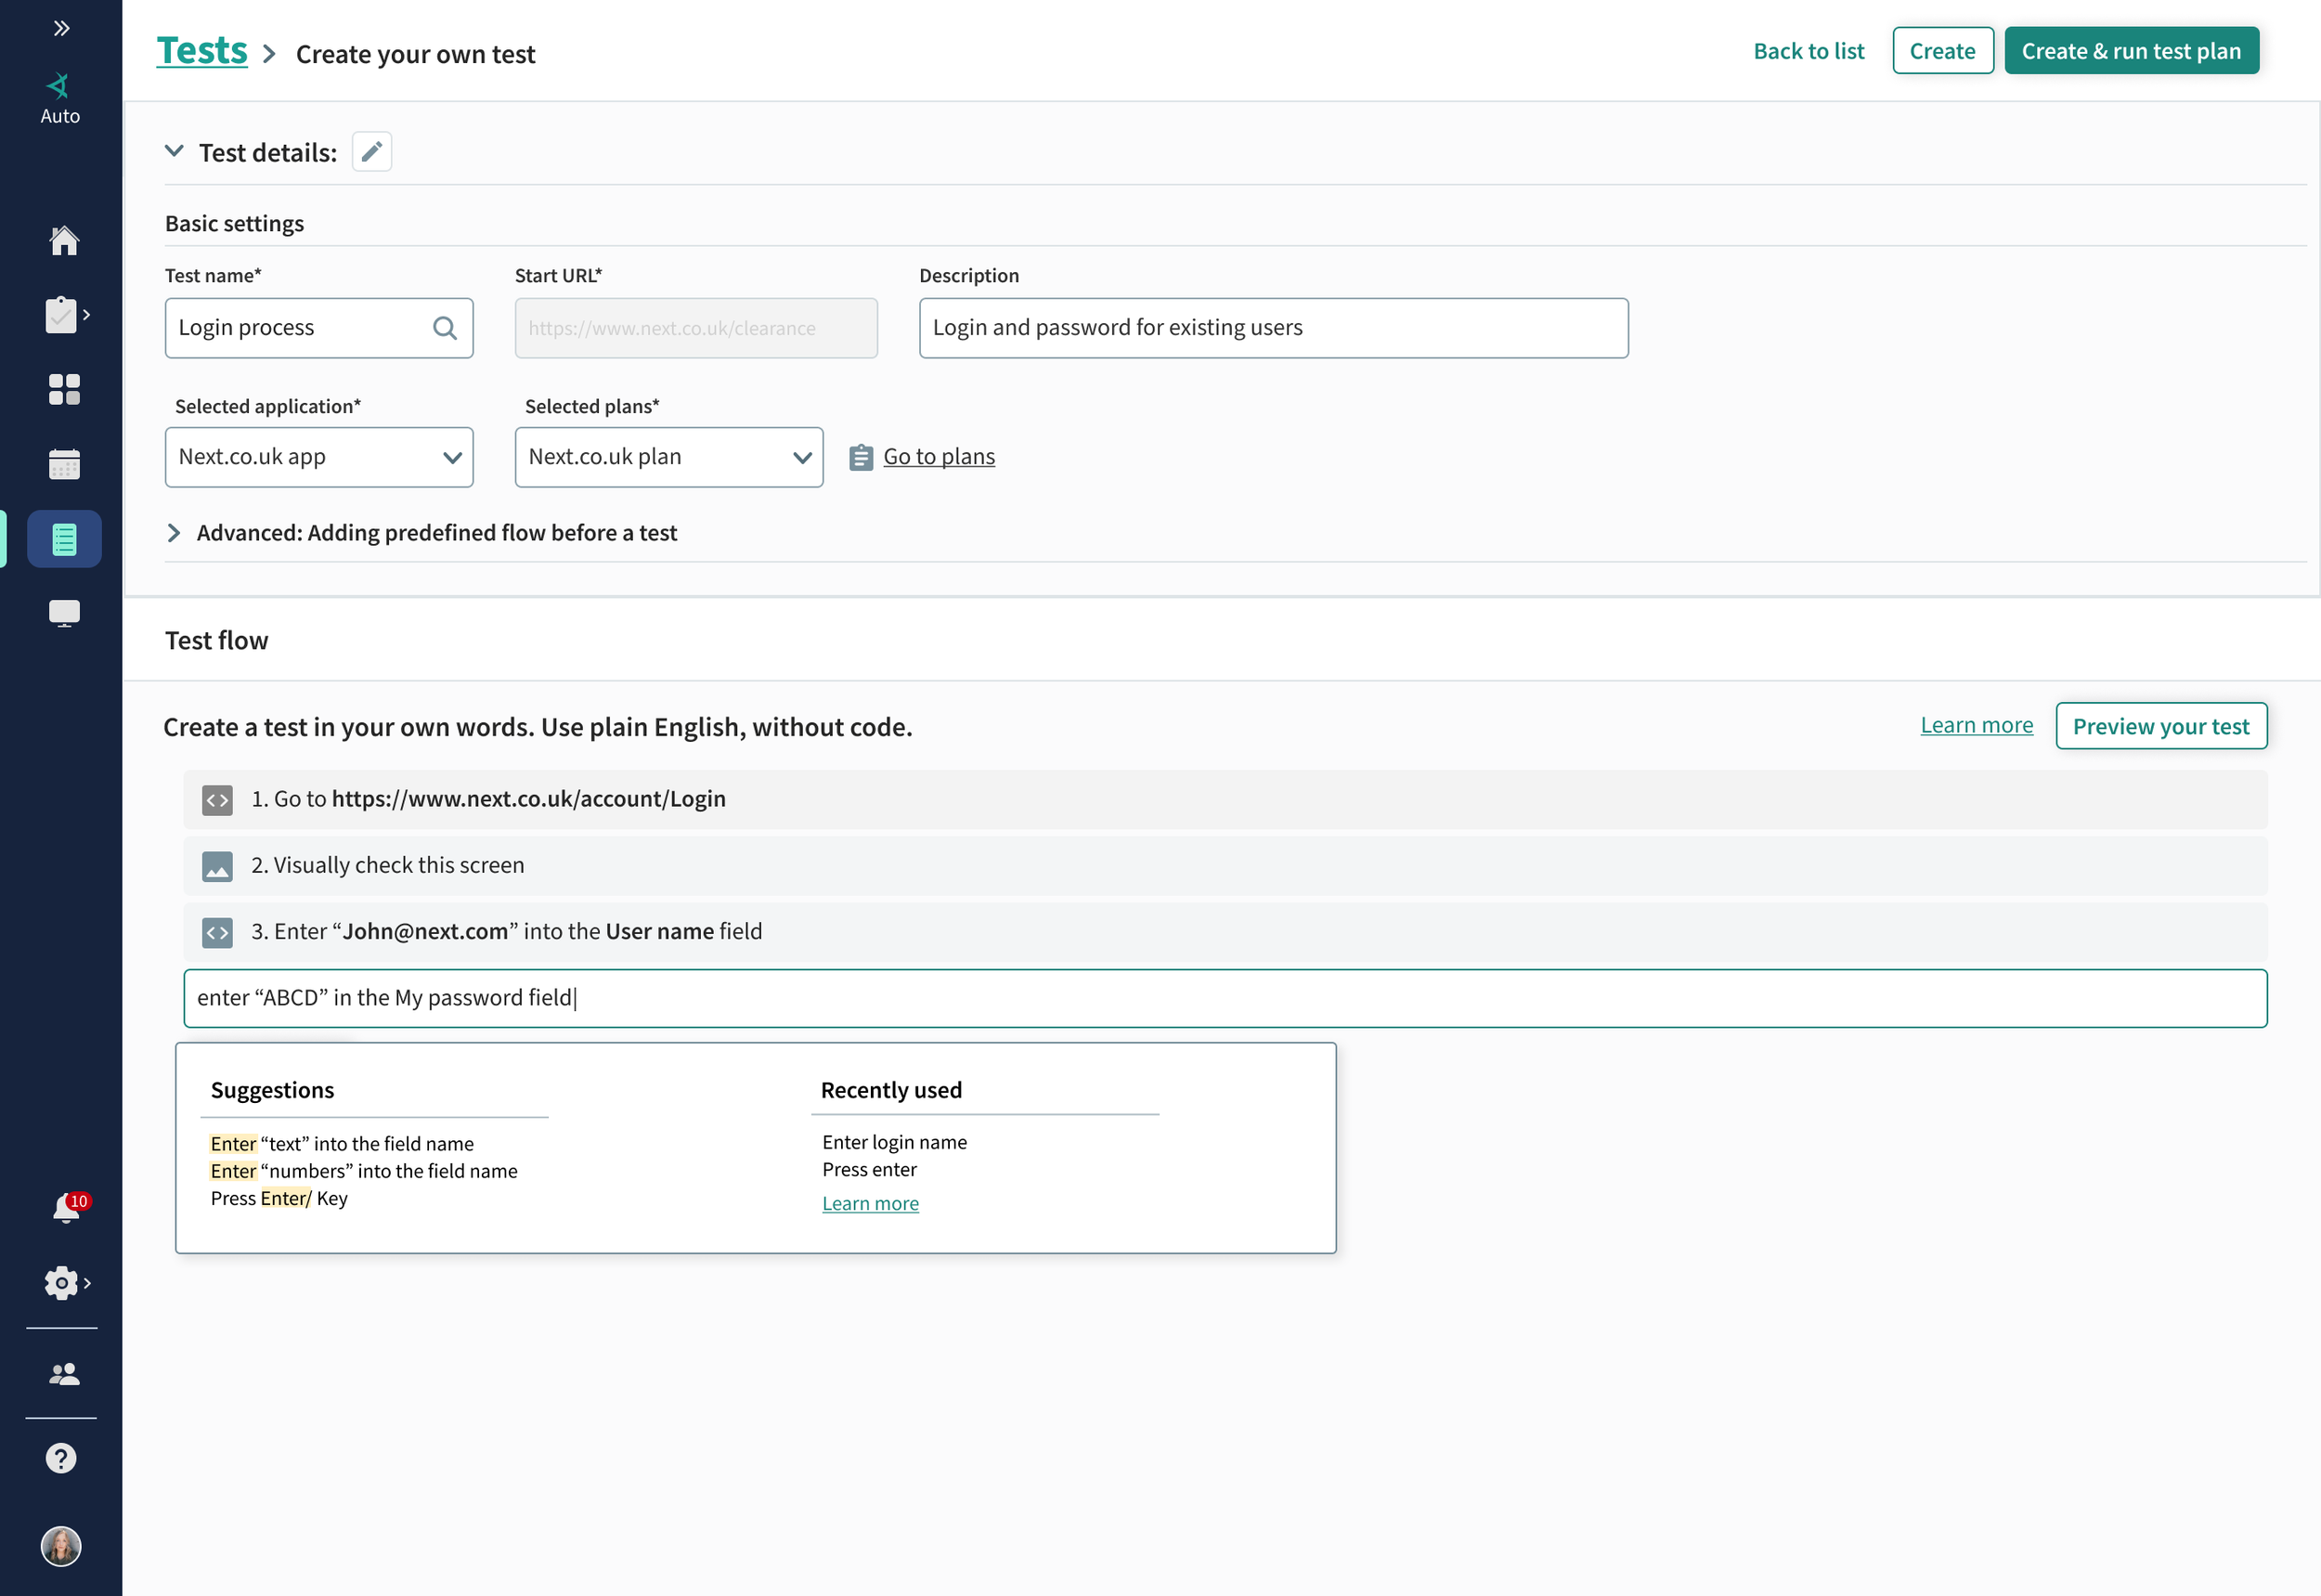
Task: Open the Selected plans dropdown
Action: pyautogui.click(x=669, y=457)
